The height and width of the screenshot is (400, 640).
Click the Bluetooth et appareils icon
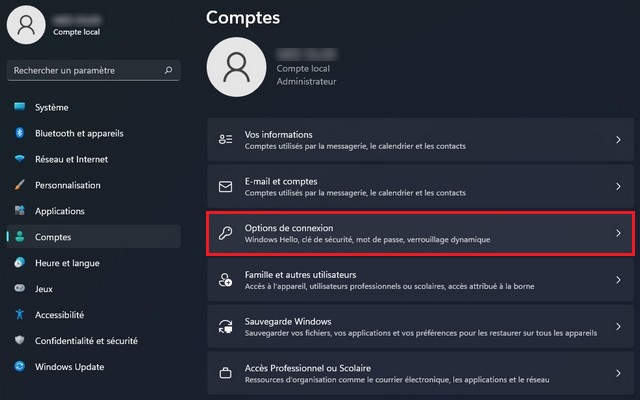[x=19, y=133]
